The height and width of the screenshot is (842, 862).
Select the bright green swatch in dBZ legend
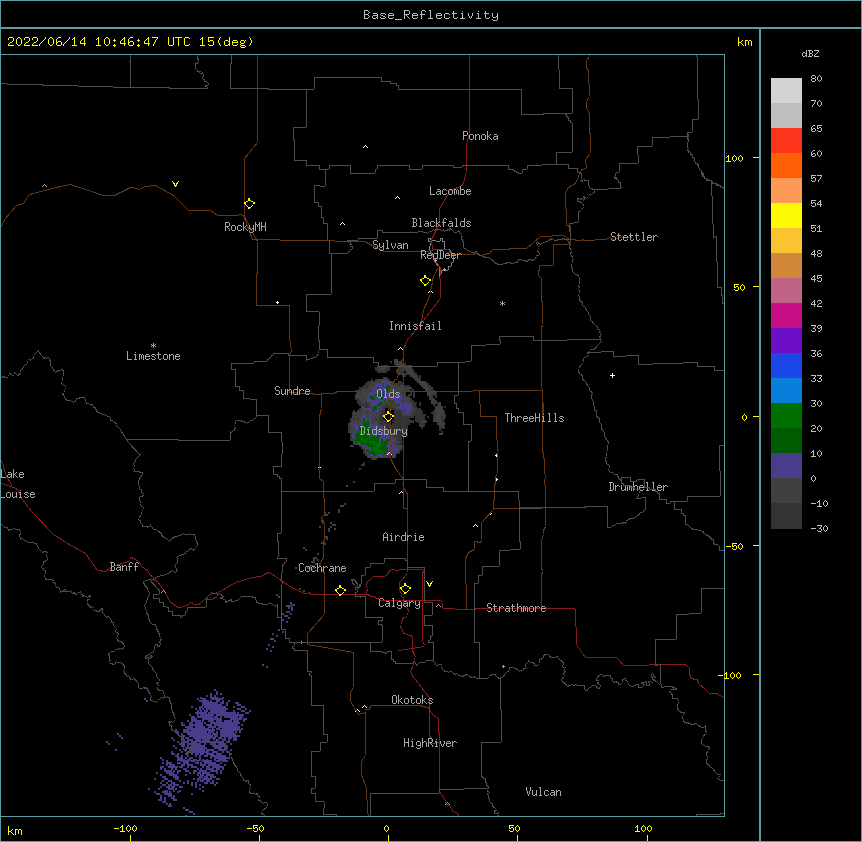[786, 416]
